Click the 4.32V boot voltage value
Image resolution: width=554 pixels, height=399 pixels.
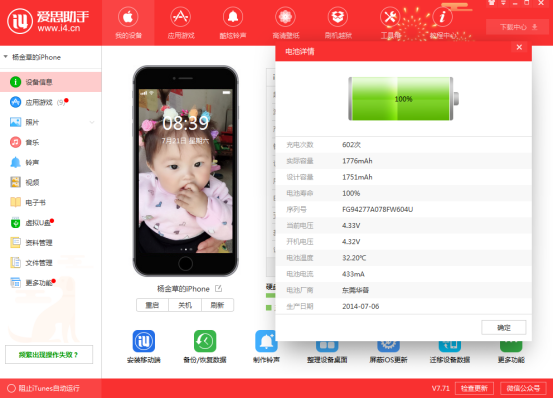point(351,242)
